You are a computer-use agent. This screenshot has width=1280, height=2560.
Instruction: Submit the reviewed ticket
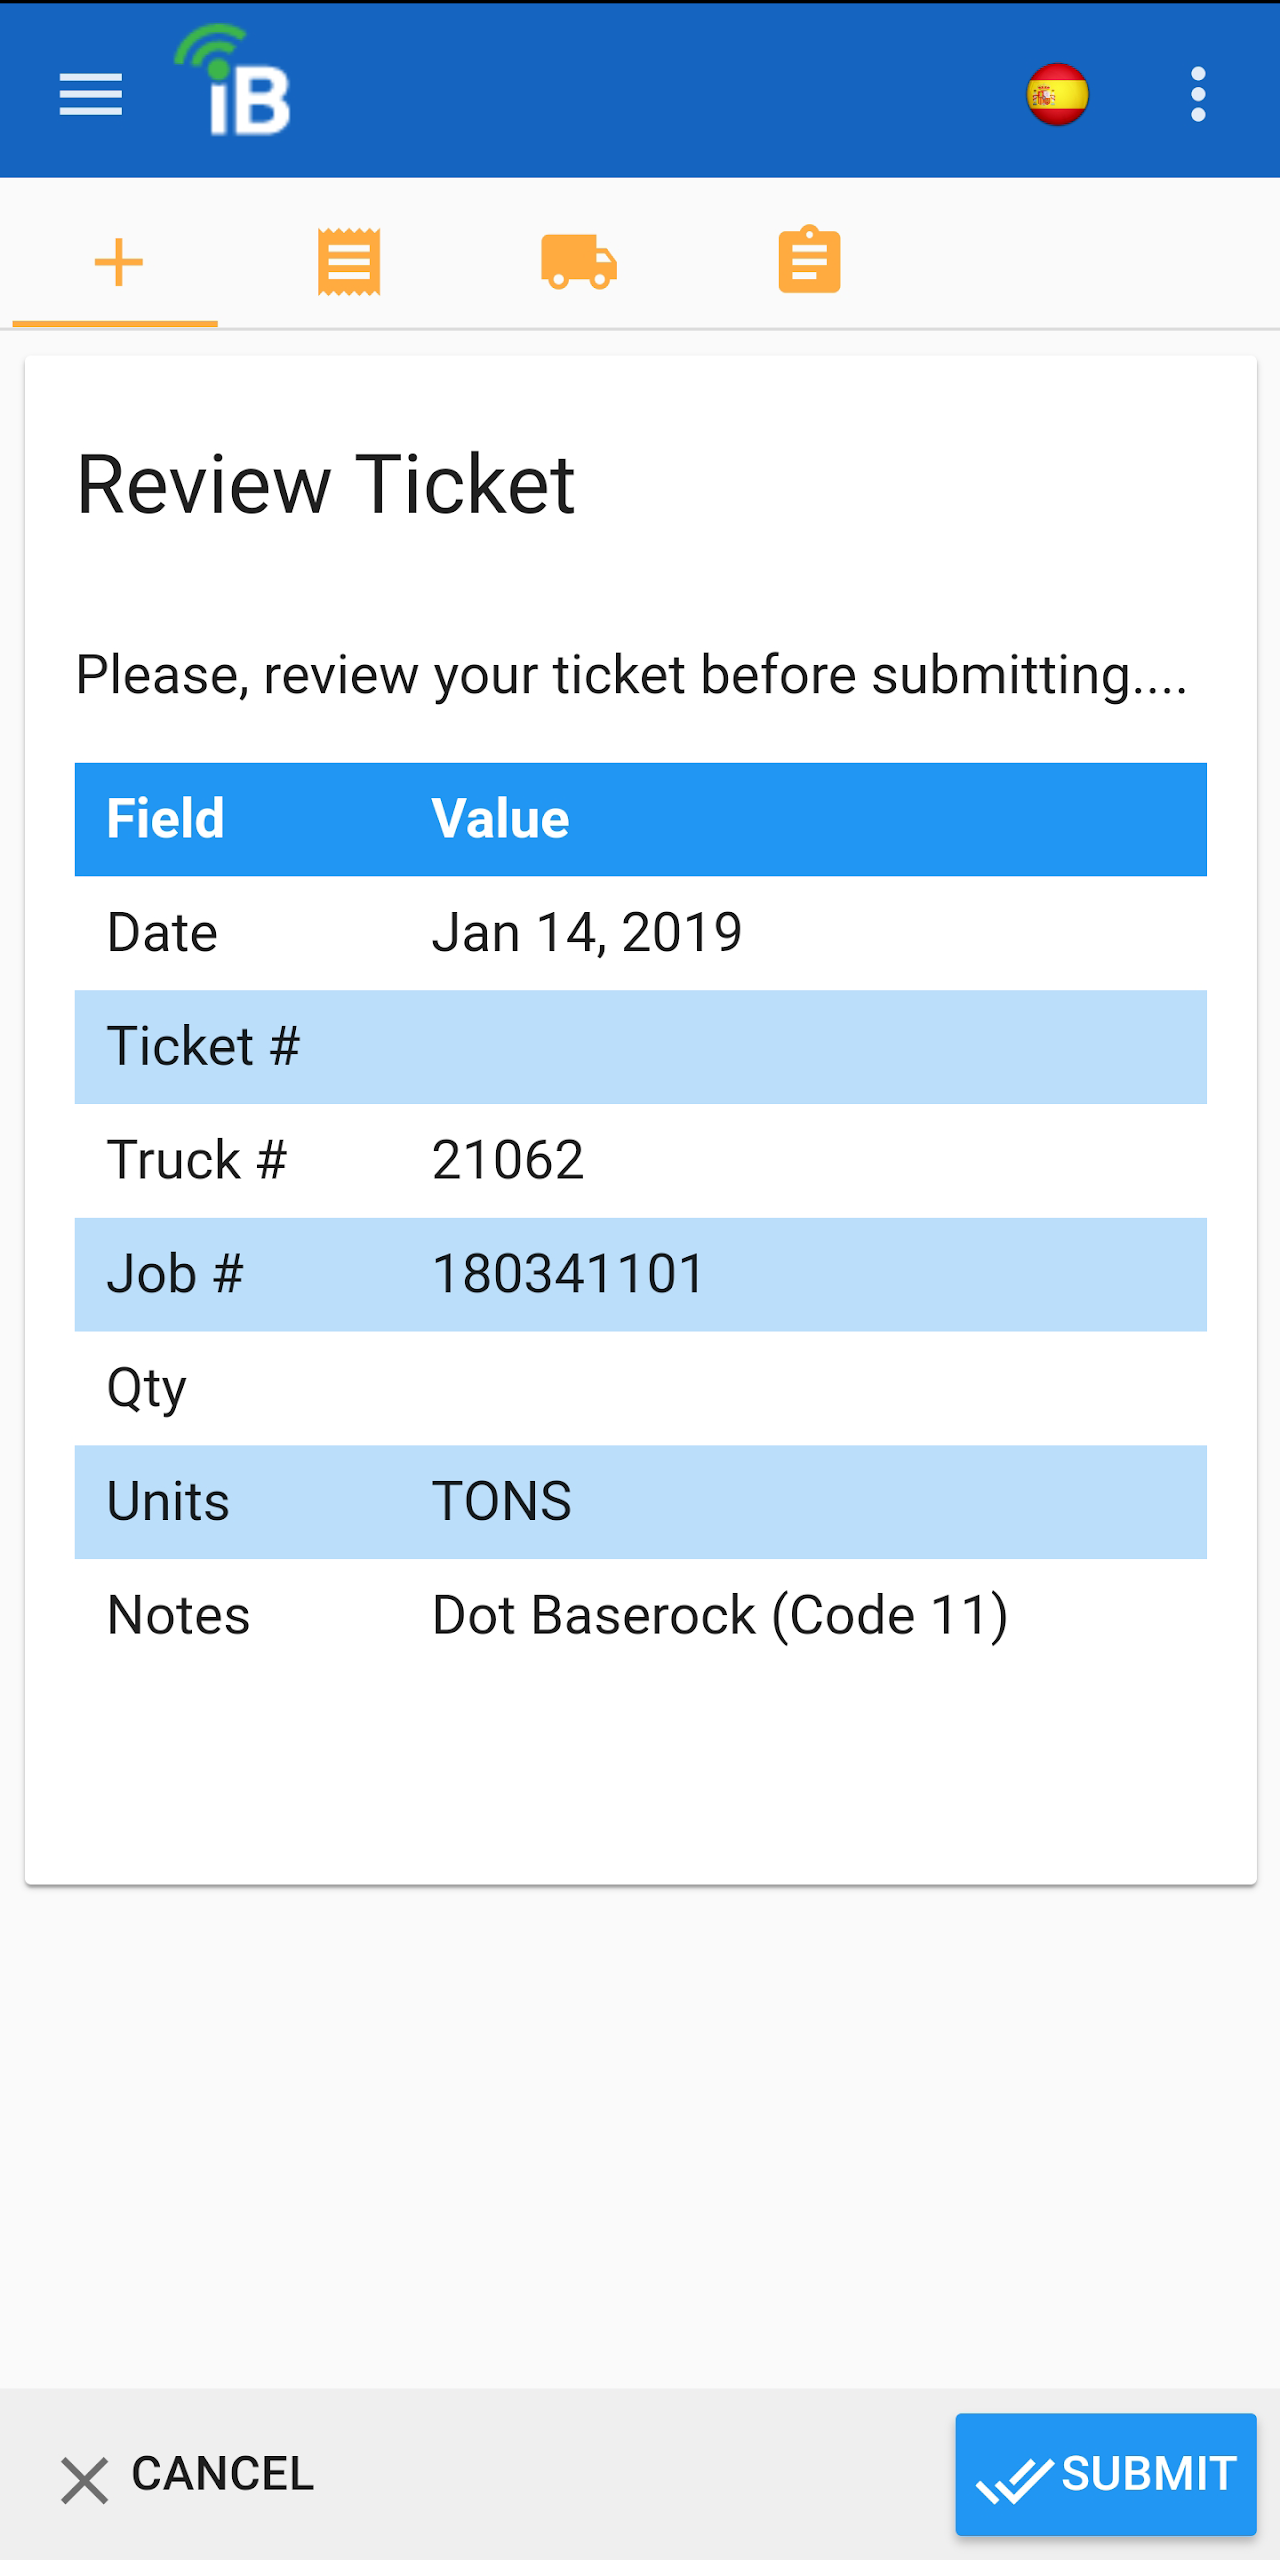(x=1105, y=2474)
